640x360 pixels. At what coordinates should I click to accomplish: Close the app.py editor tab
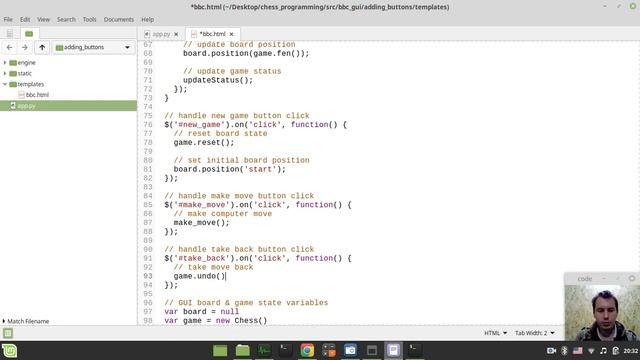coord(176,34)
